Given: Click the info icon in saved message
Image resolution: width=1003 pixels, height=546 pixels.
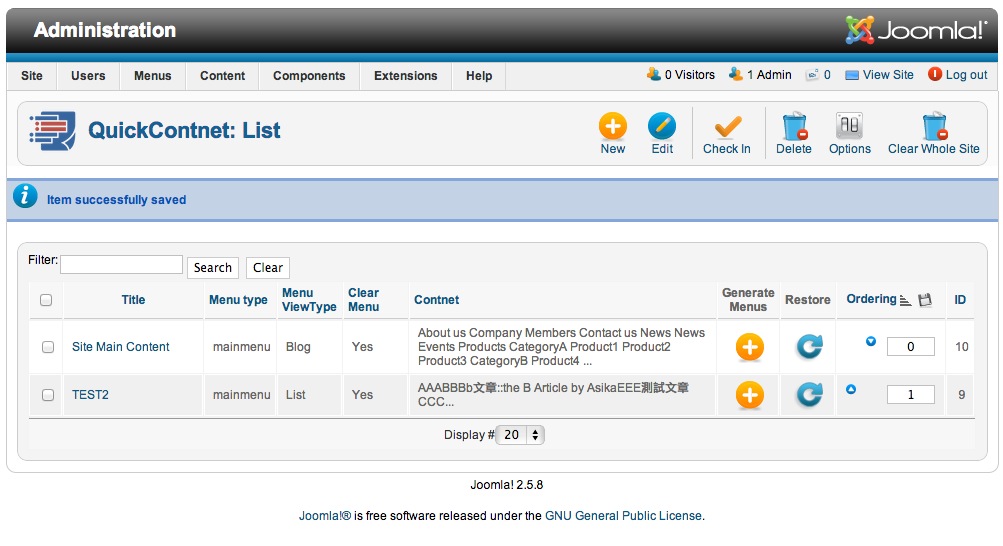Looking at the screenshot, I should (x=25, y=196).
